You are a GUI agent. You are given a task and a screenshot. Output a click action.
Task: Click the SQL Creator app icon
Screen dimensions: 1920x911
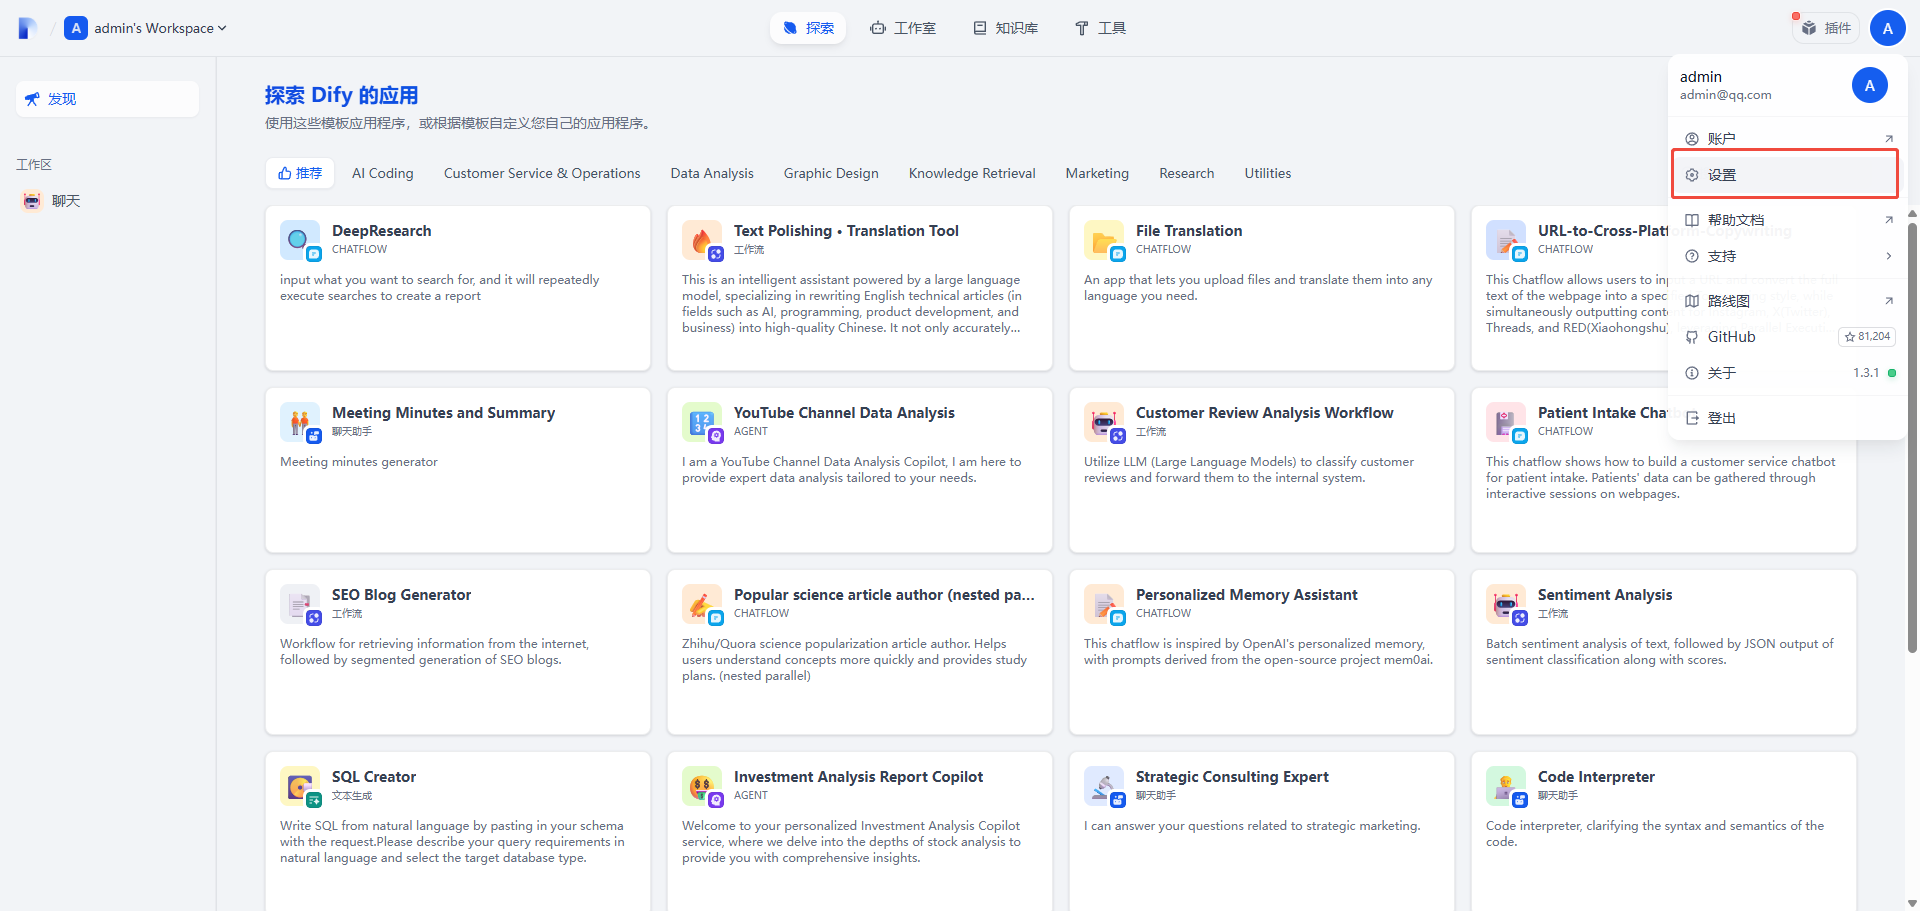point(300,786)
